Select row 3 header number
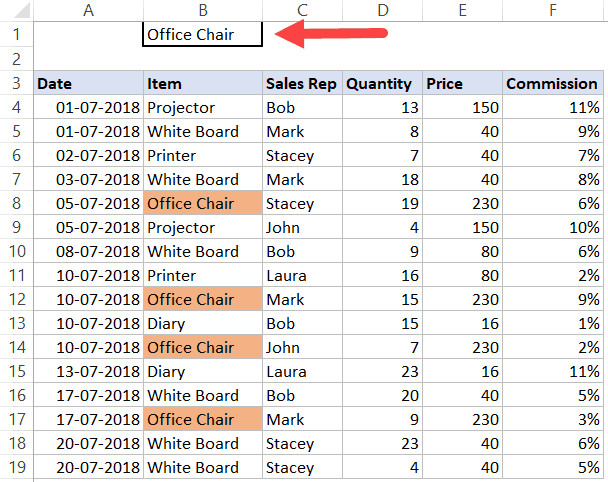 (16, 83)
